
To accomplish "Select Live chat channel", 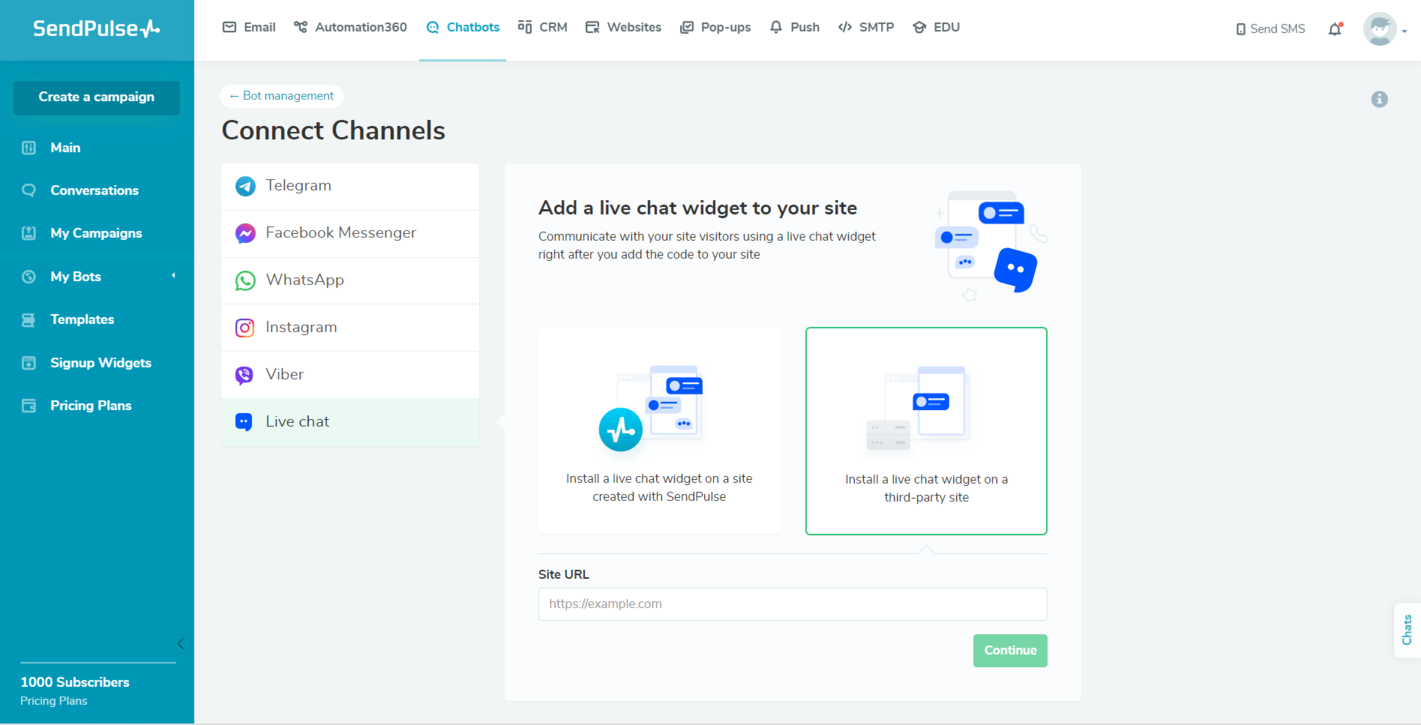I will point(350,421).
